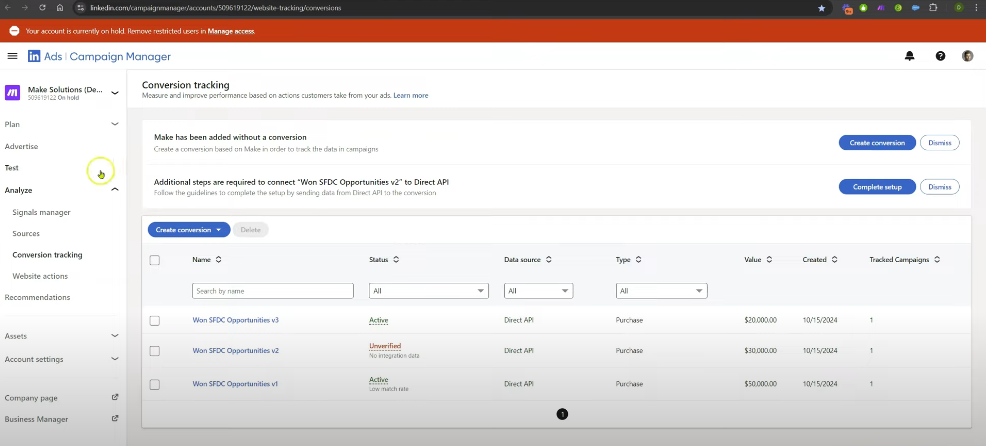Focus the Search by name field
The width and height of the screenshot is (986, 446).
[x=273, y=291]
